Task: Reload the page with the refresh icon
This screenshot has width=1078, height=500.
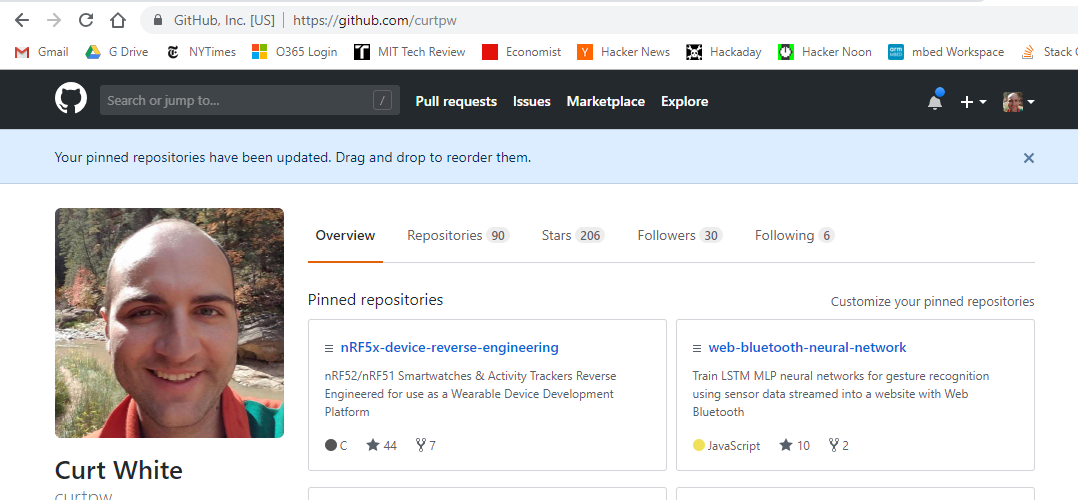Action: click(86, 20)
